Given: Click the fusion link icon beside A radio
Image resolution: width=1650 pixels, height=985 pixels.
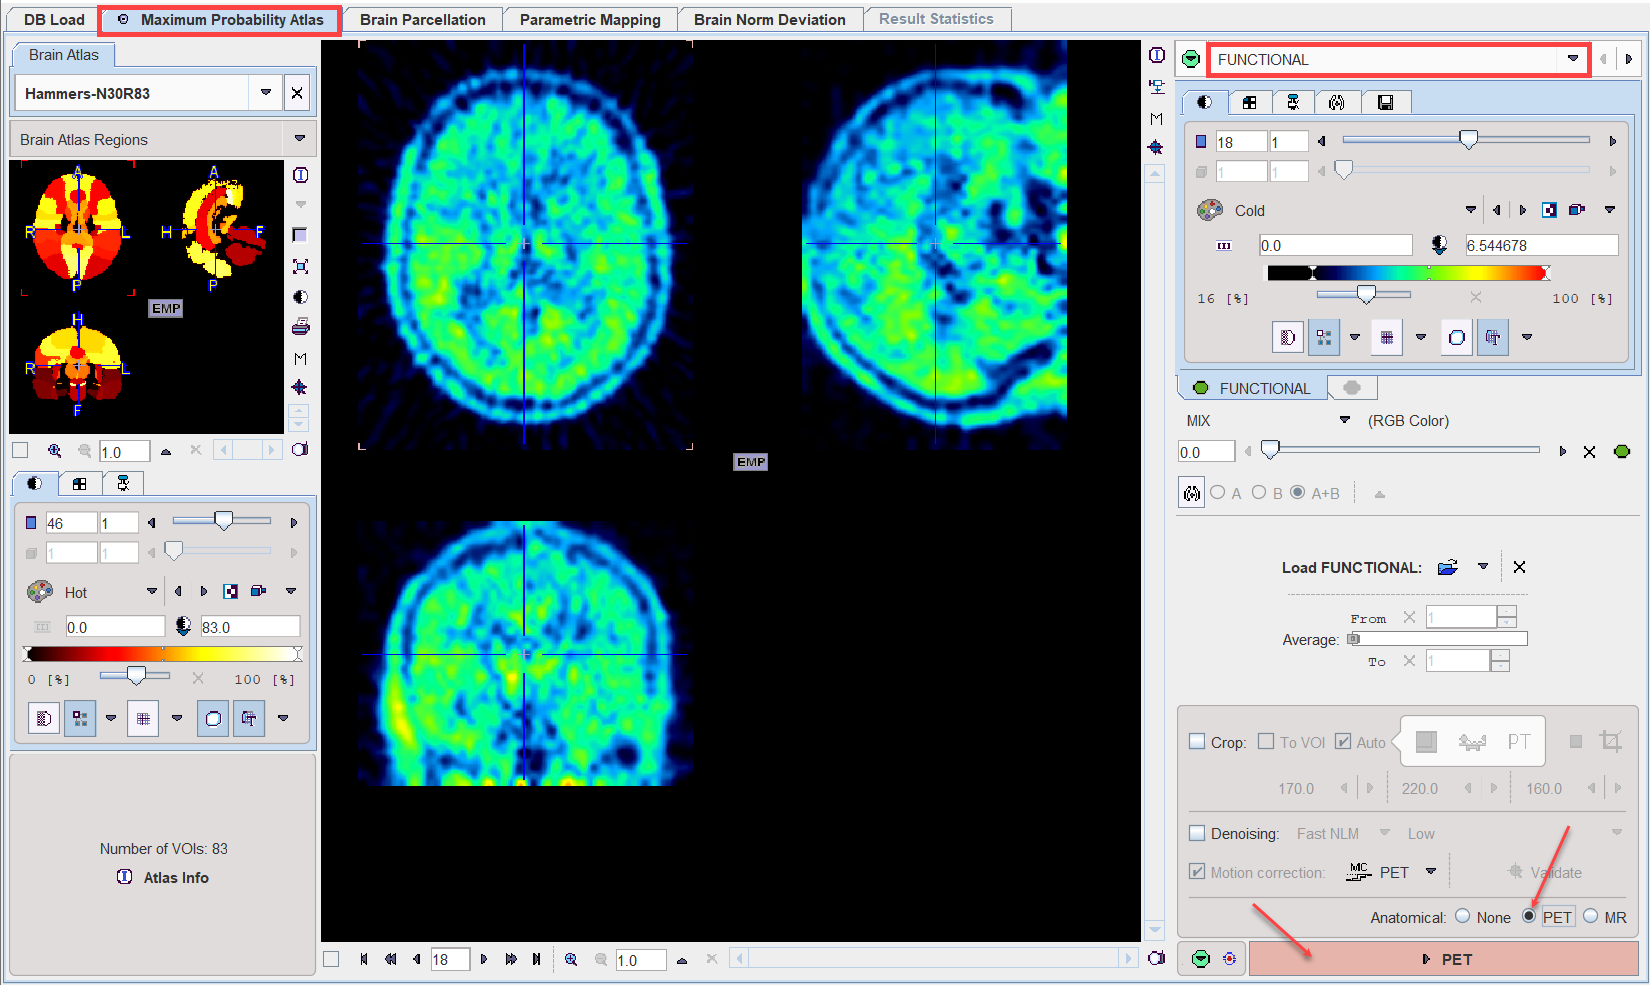Looking at the screenshot, I should [x=1191, y=493].
